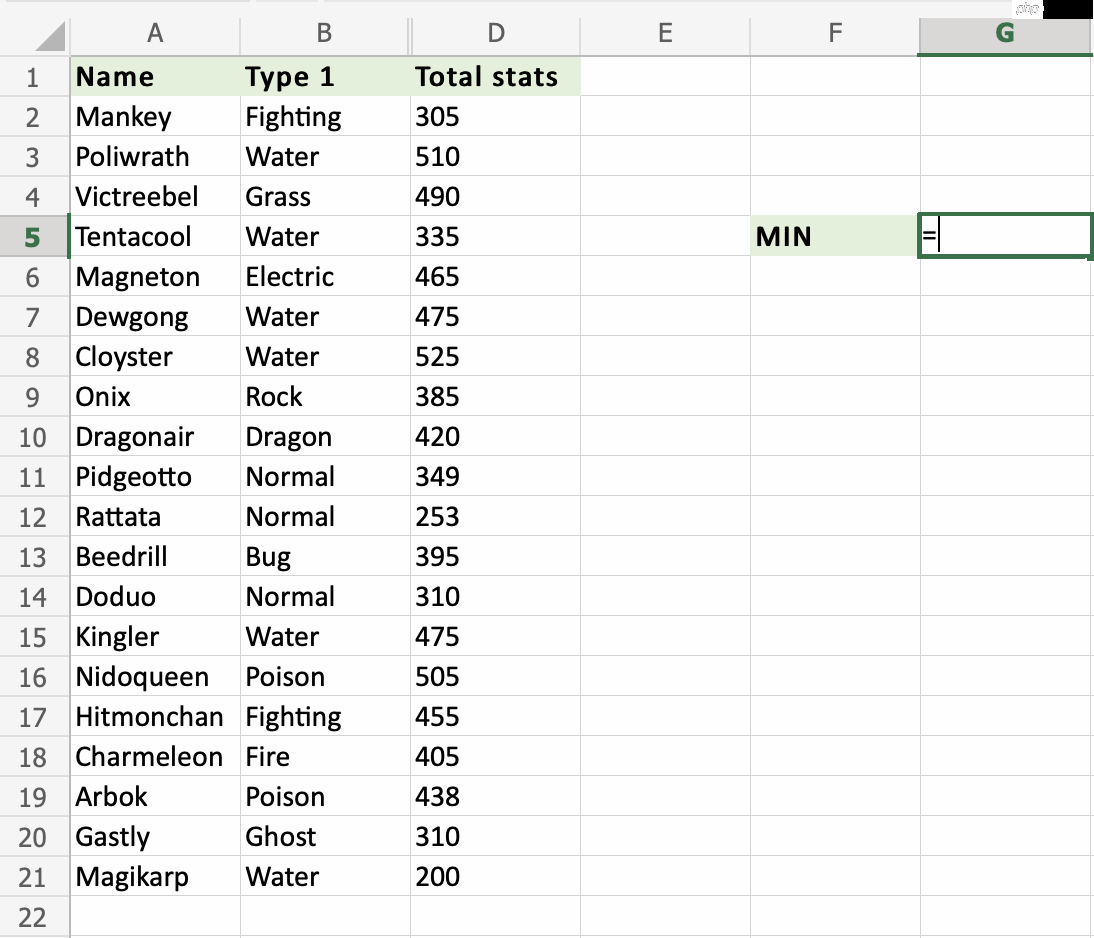Click the Bug type cell
Viewport: 1094px width, 938px height.
[325, 556]
